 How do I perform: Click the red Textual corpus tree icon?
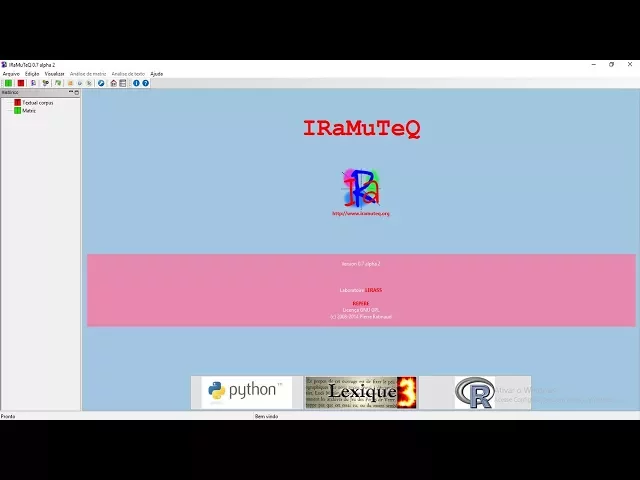tap(18, 102)
